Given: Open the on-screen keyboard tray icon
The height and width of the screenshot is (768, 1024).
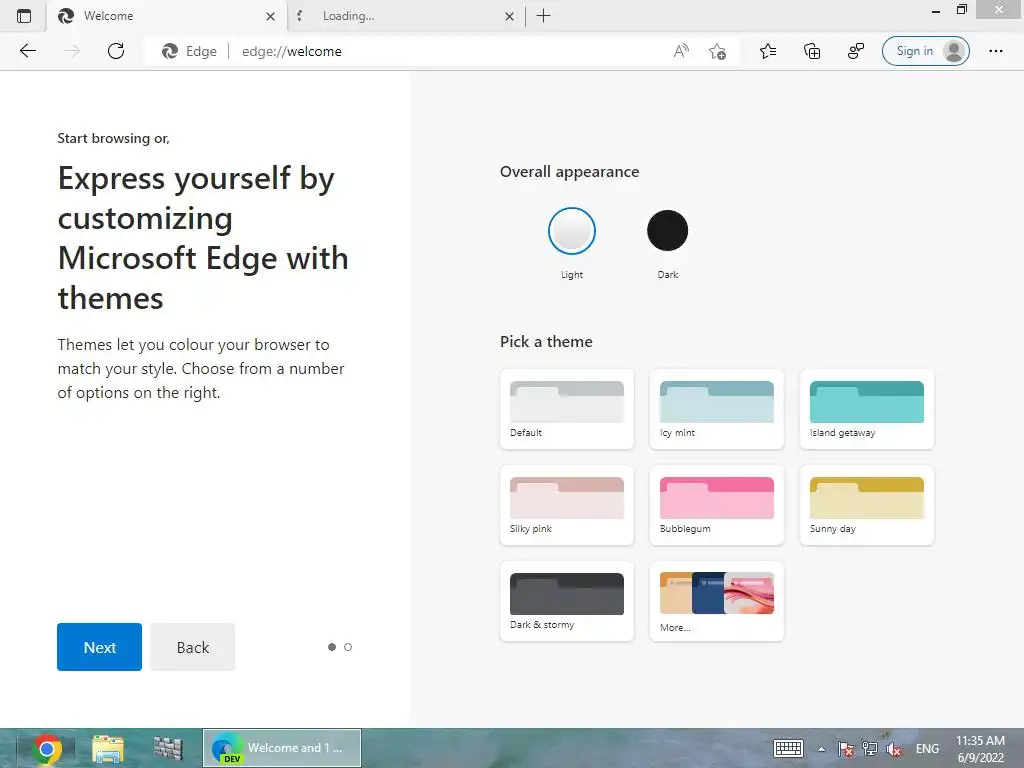Looking at the screenshot, I should pos(788,748).
